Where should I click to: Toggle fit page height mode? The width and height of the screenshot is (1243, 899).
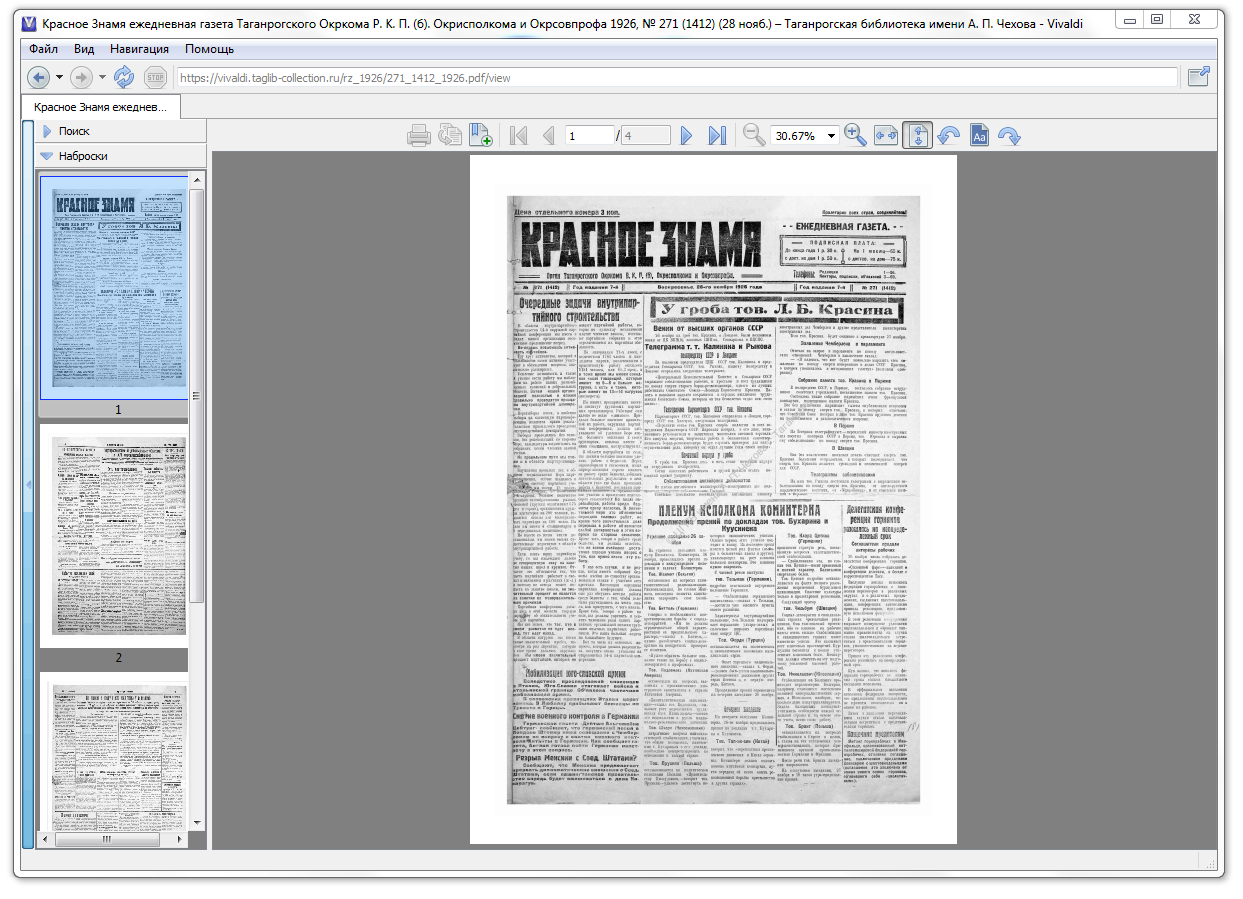[917, 135]
